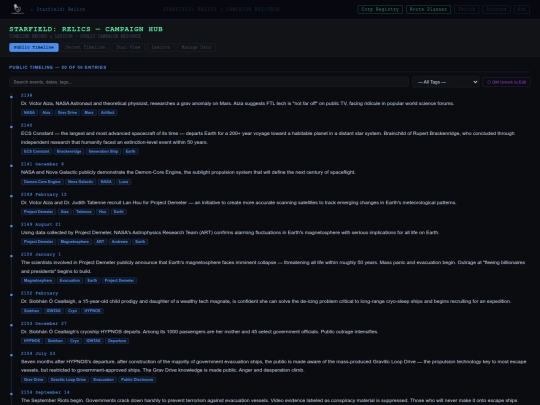Click the "2150 January 1" date heading
The image size is (540, 405).
(x=41, y=255)
